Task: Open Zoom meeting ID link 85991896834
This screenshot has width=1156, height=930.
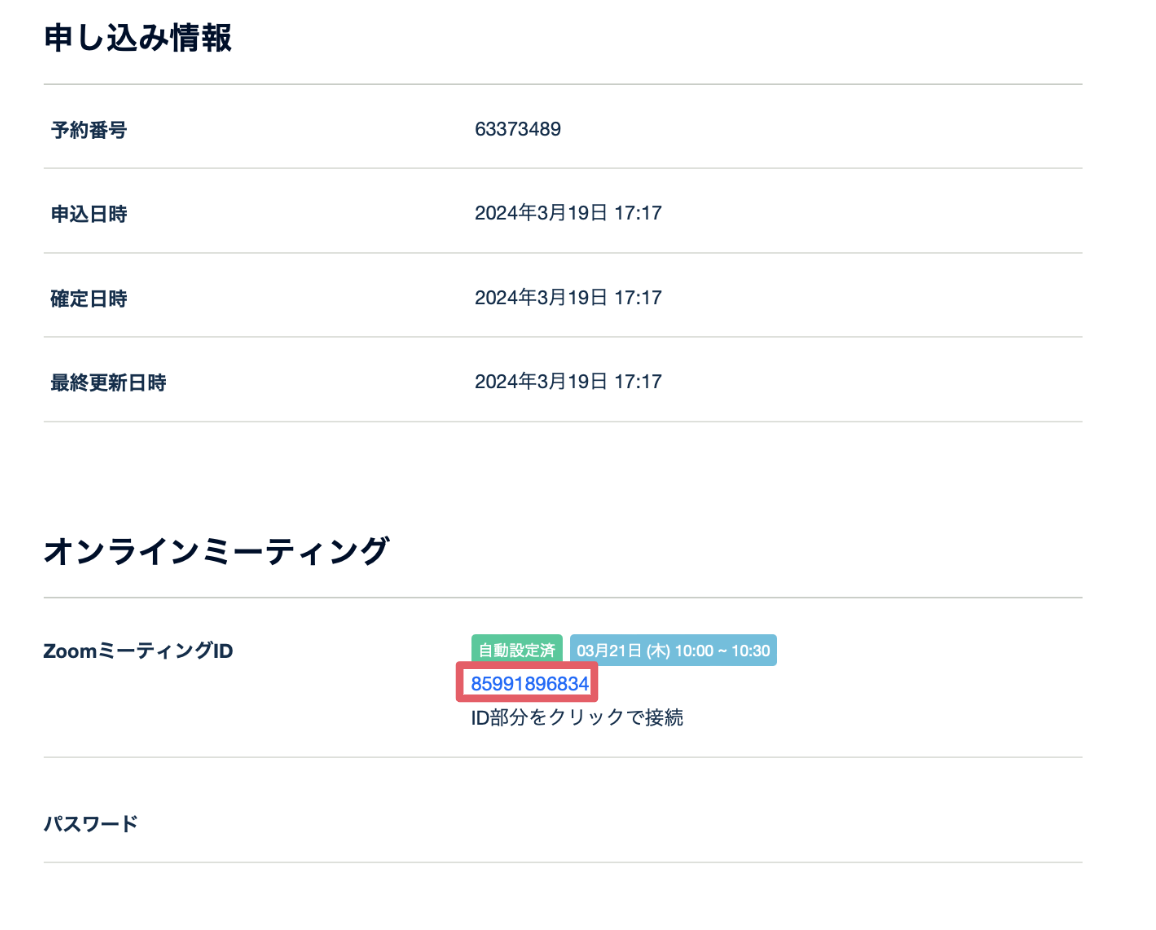Action: (529, 684)
